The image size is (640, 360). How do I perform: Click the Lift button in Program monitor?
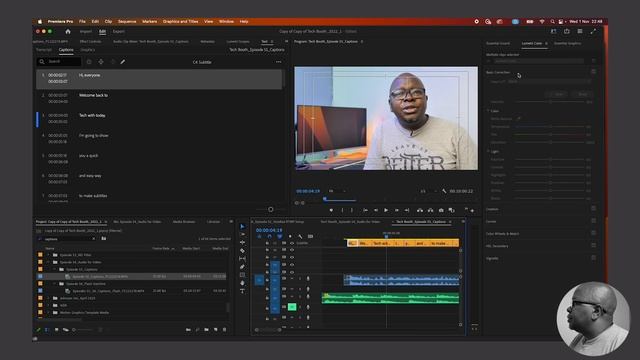pos(420,210)
